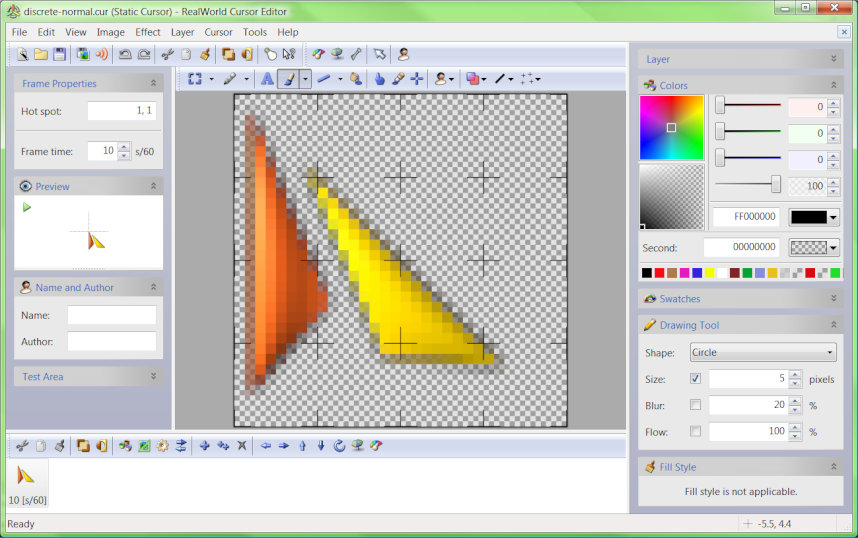858x538 pixels.
Task: Toggle the Size checkbox in Drawing Tool
Action: click(695, 379)
